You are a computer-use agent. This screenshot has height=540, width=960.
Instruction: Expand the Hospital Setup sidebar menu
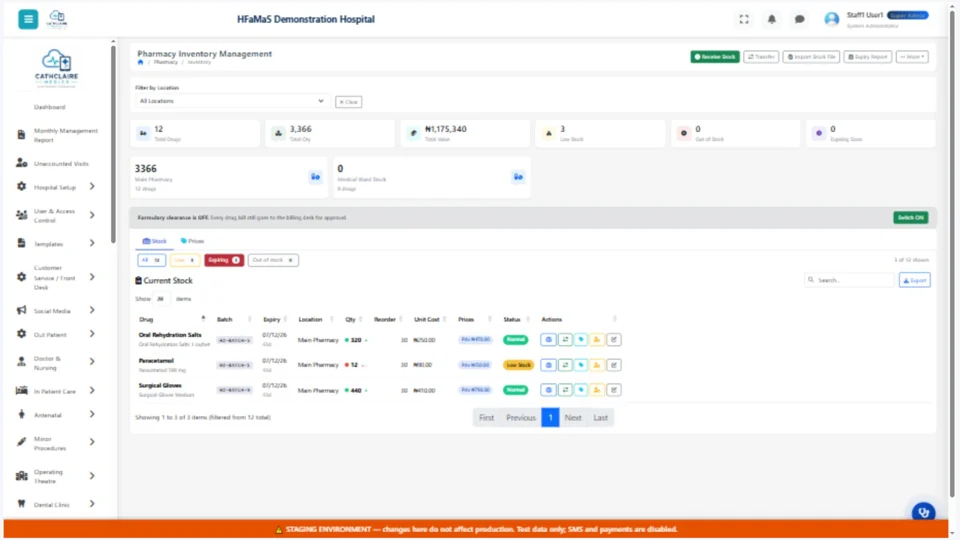[x=56, y=187]
